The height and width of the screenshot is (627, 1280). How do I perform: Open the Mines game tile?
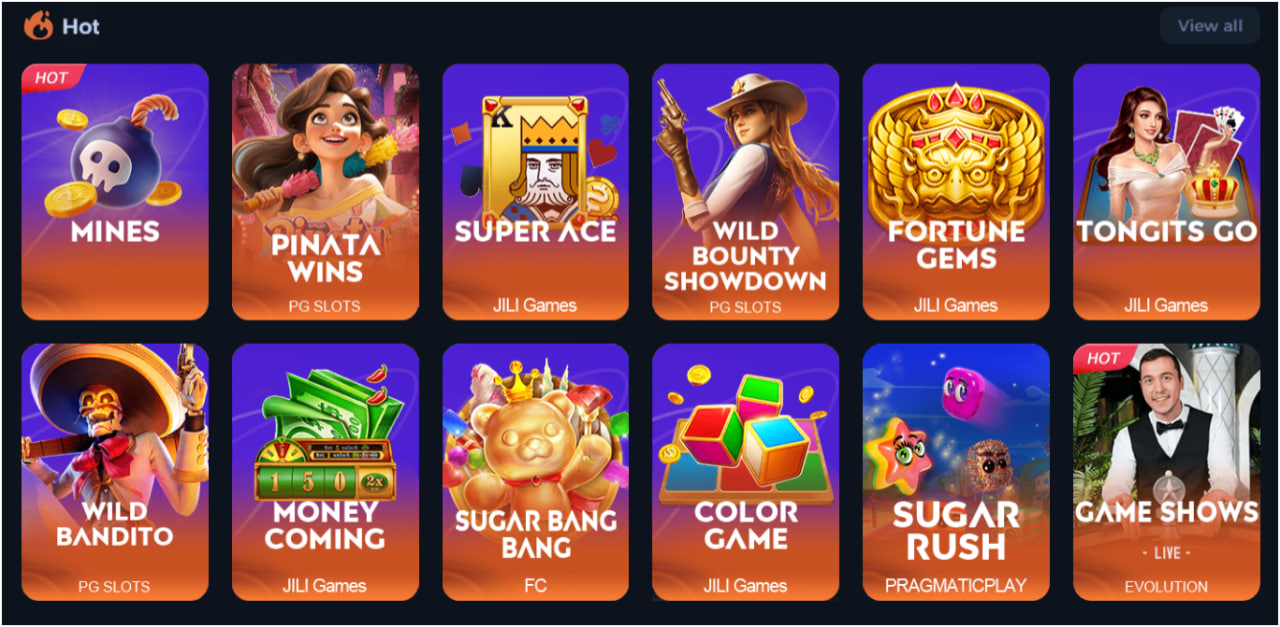pos(115,192)
